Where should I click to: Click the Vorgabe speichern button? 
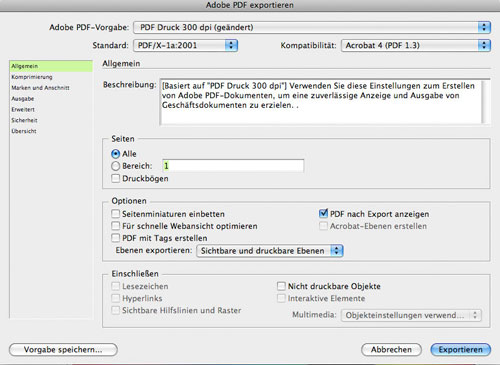pyautogui.click(x=63, y=350)
